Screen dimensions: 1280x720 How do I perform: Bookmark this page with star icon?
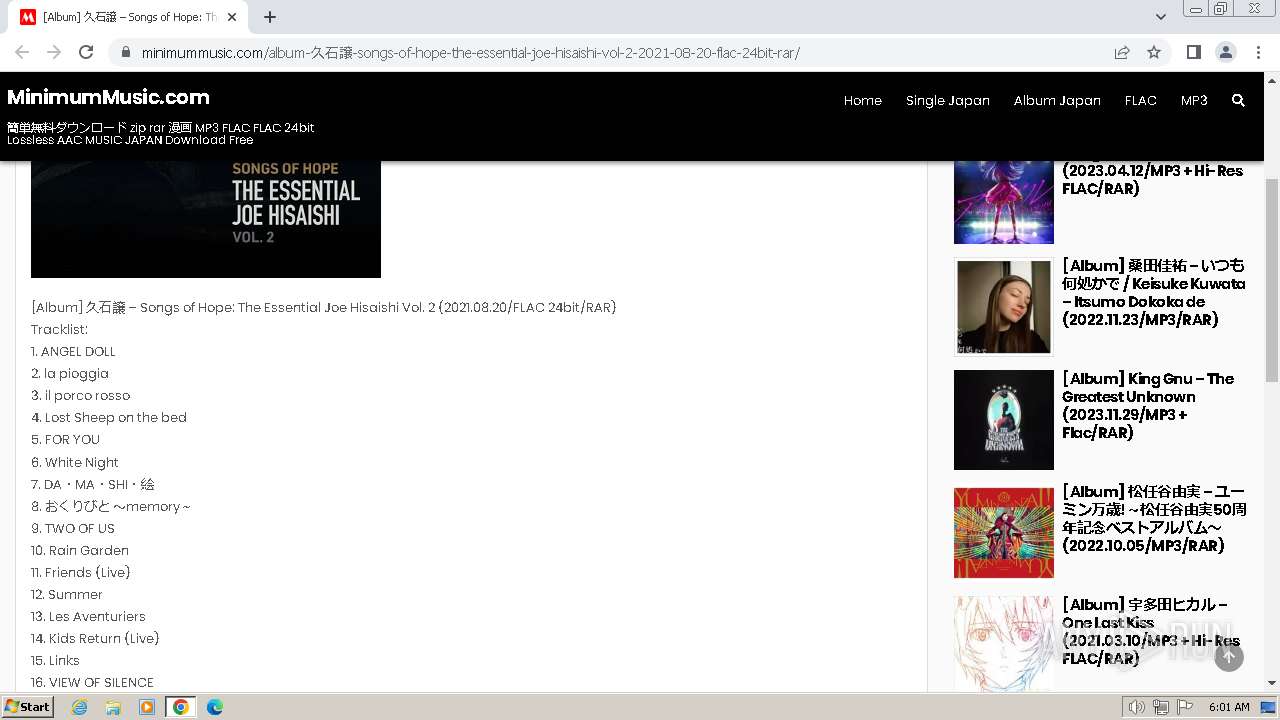point(1154,53)
